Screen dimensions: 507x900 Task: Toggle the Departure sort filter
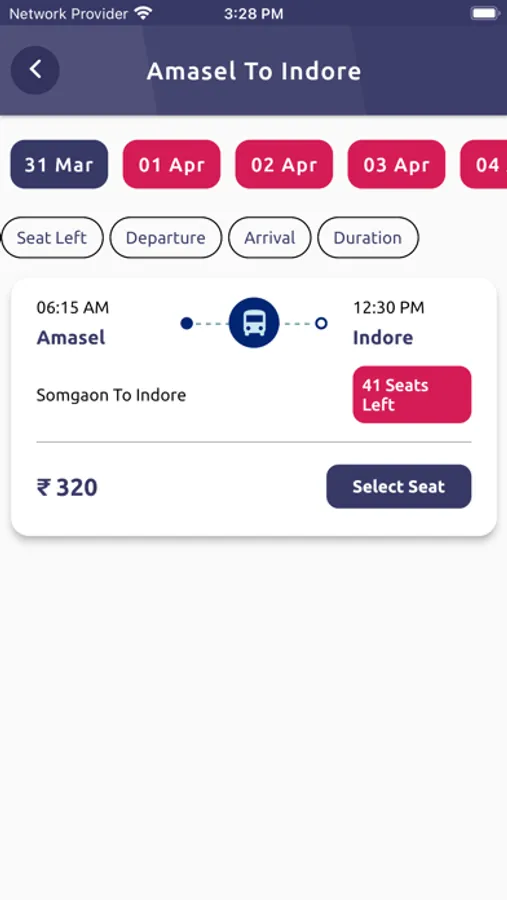(x=165, y=238)
